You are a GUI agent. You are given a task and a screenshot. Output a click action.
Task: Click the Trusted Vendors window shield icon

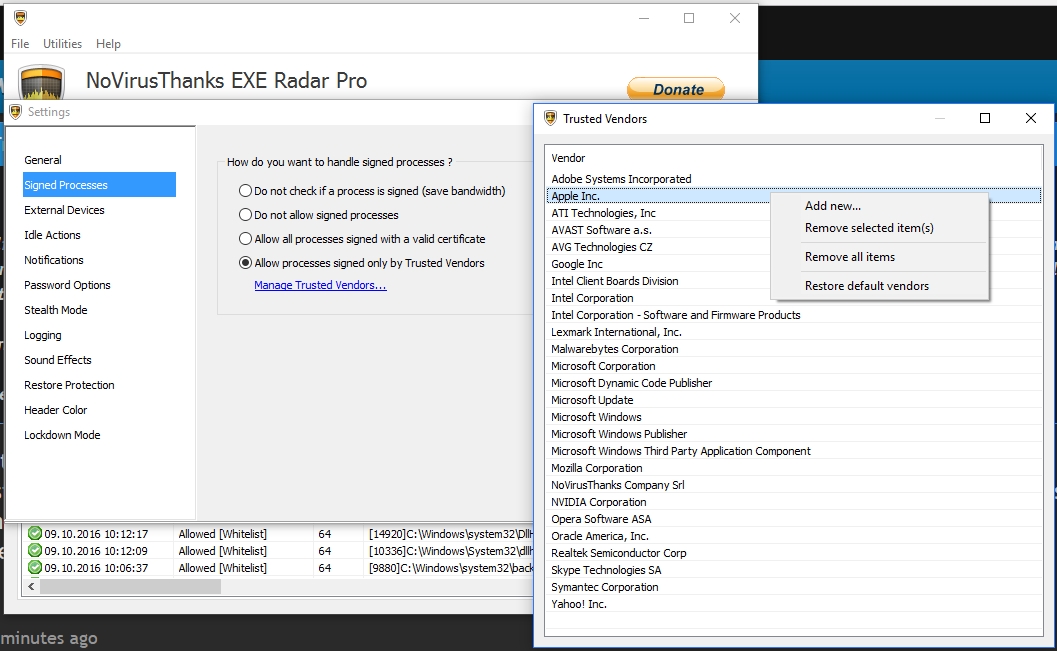click(551, 119)
